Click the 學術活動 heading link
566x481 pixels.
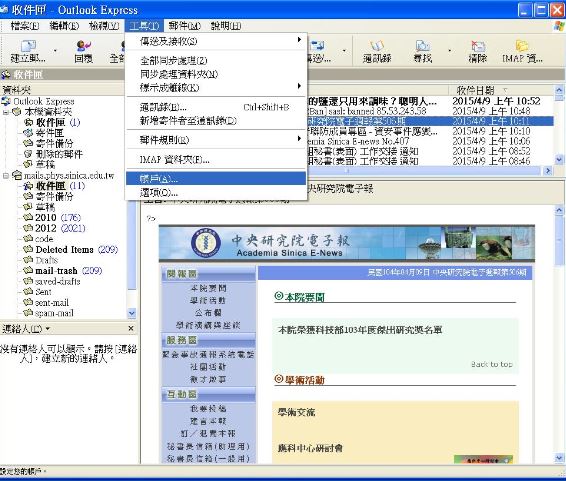point(304,380)
